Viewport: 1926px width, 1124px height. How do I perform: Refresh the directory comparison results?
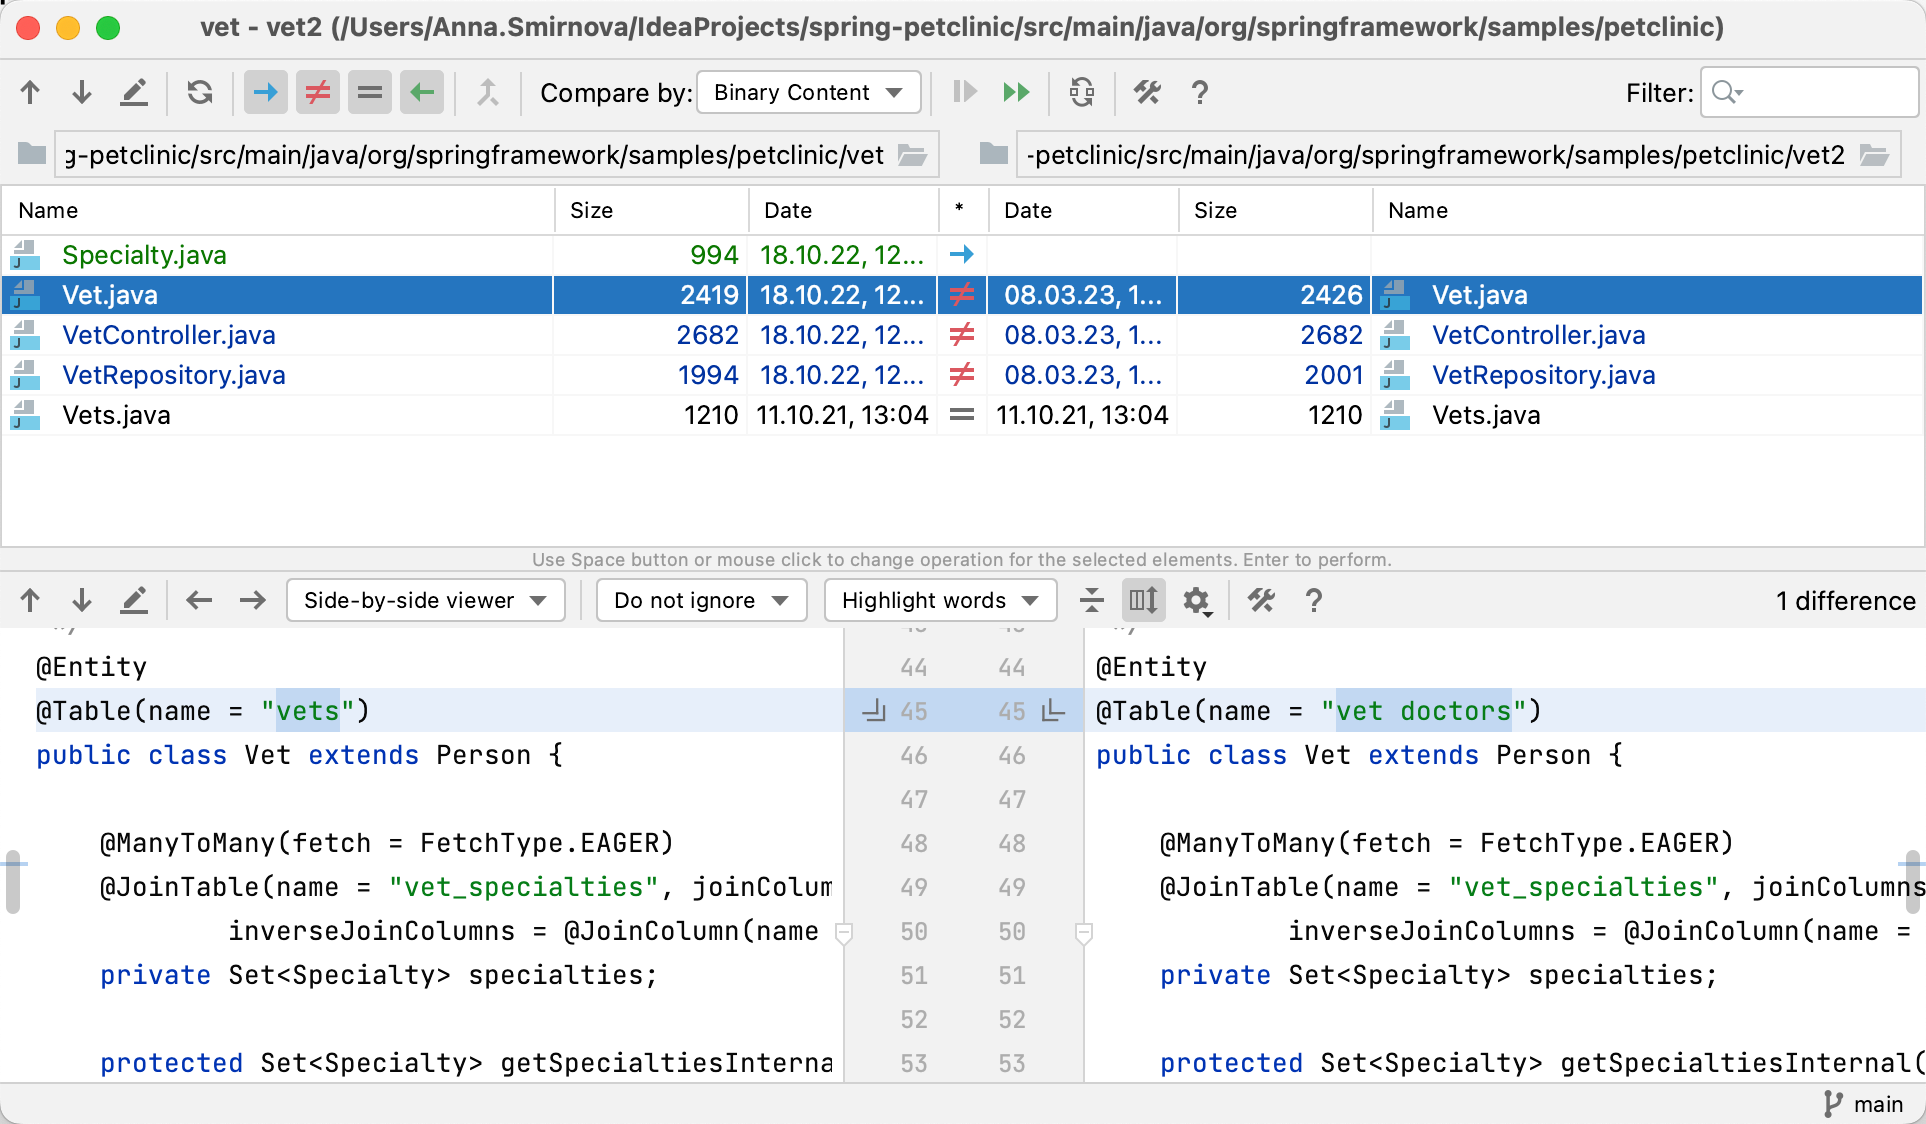(x=199, y=92)
